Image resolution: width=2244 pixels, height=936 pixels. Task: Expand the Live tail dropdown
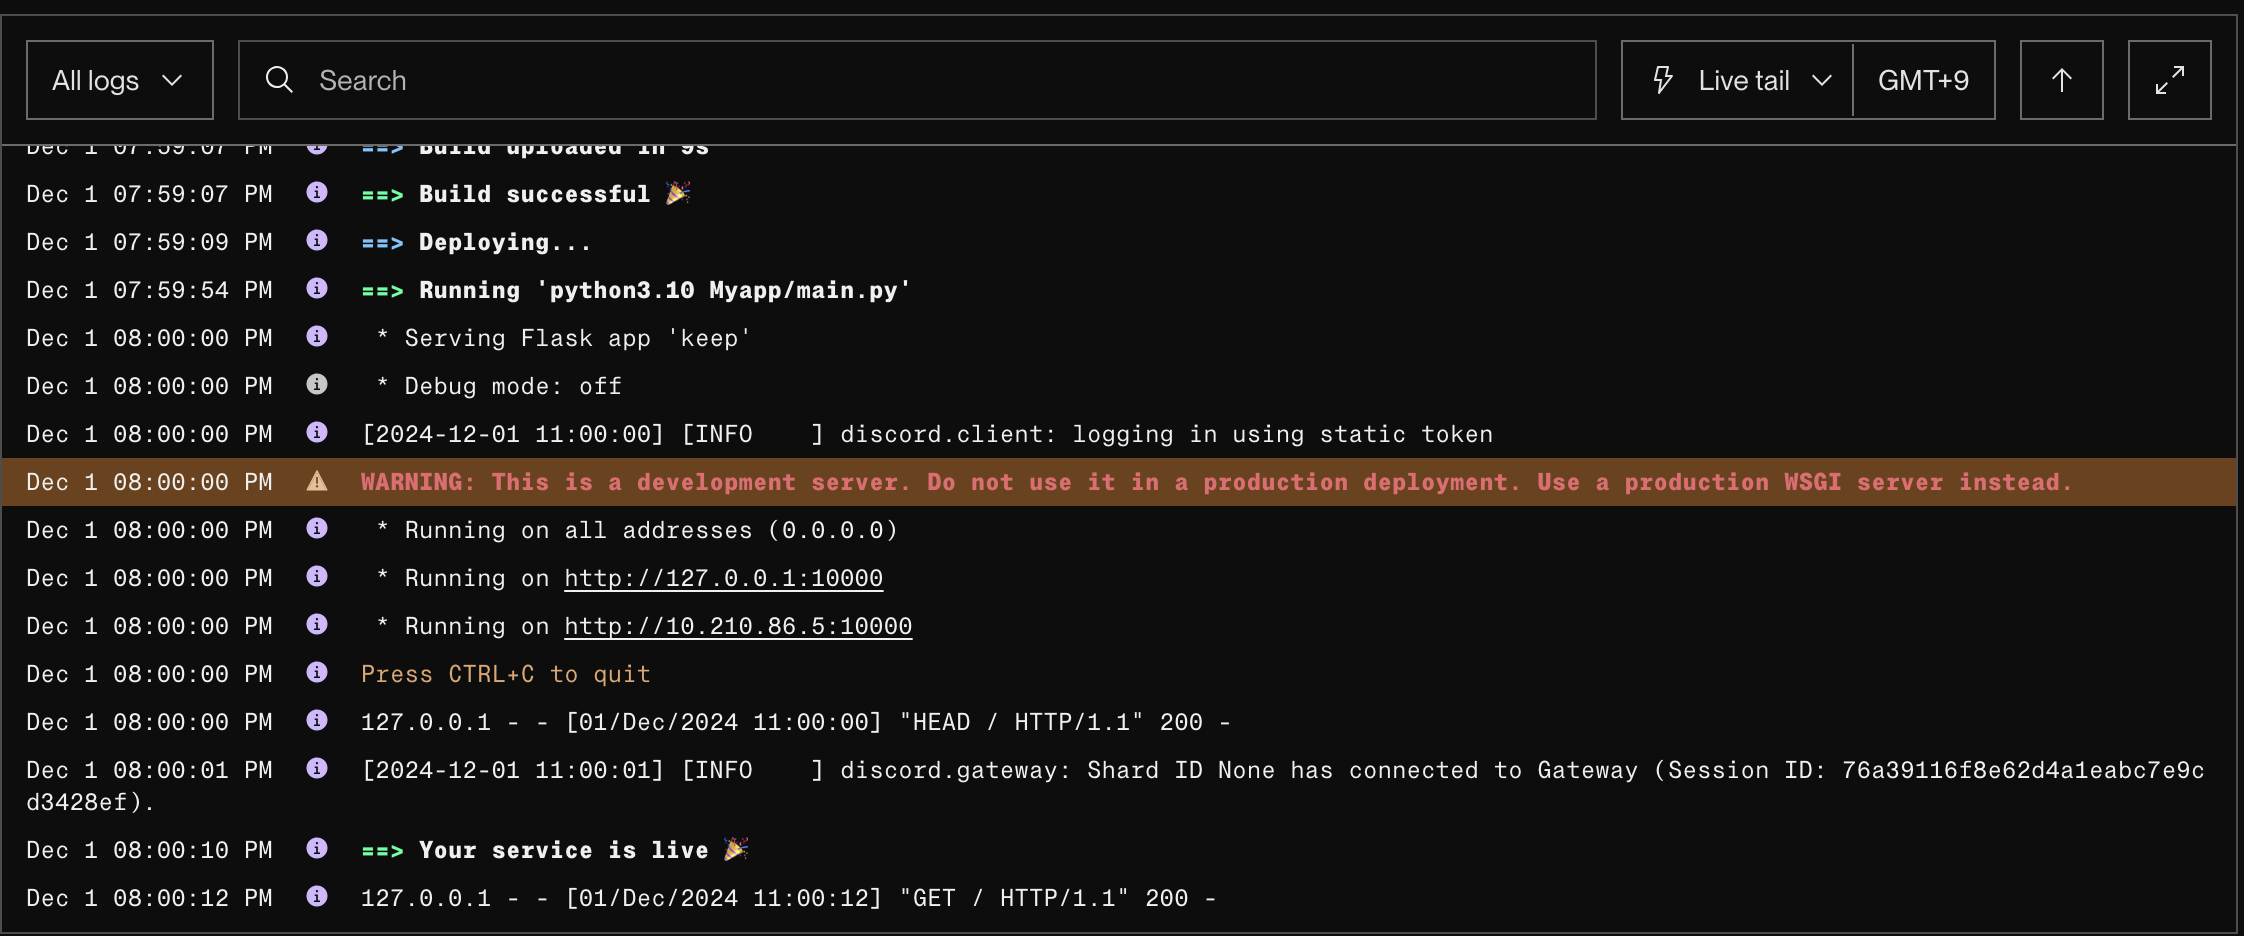[x=1738, y=80]
